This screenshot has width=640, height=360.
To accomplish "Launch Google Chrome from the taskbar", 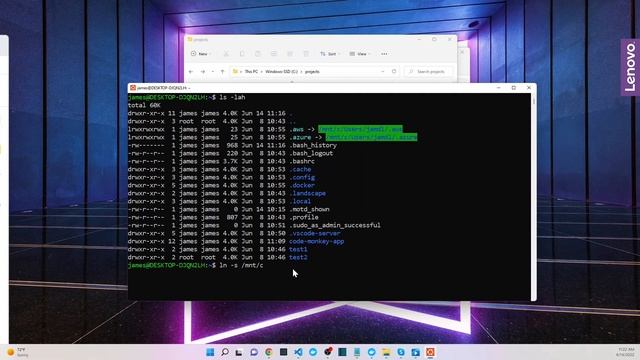I will point(269,352).
